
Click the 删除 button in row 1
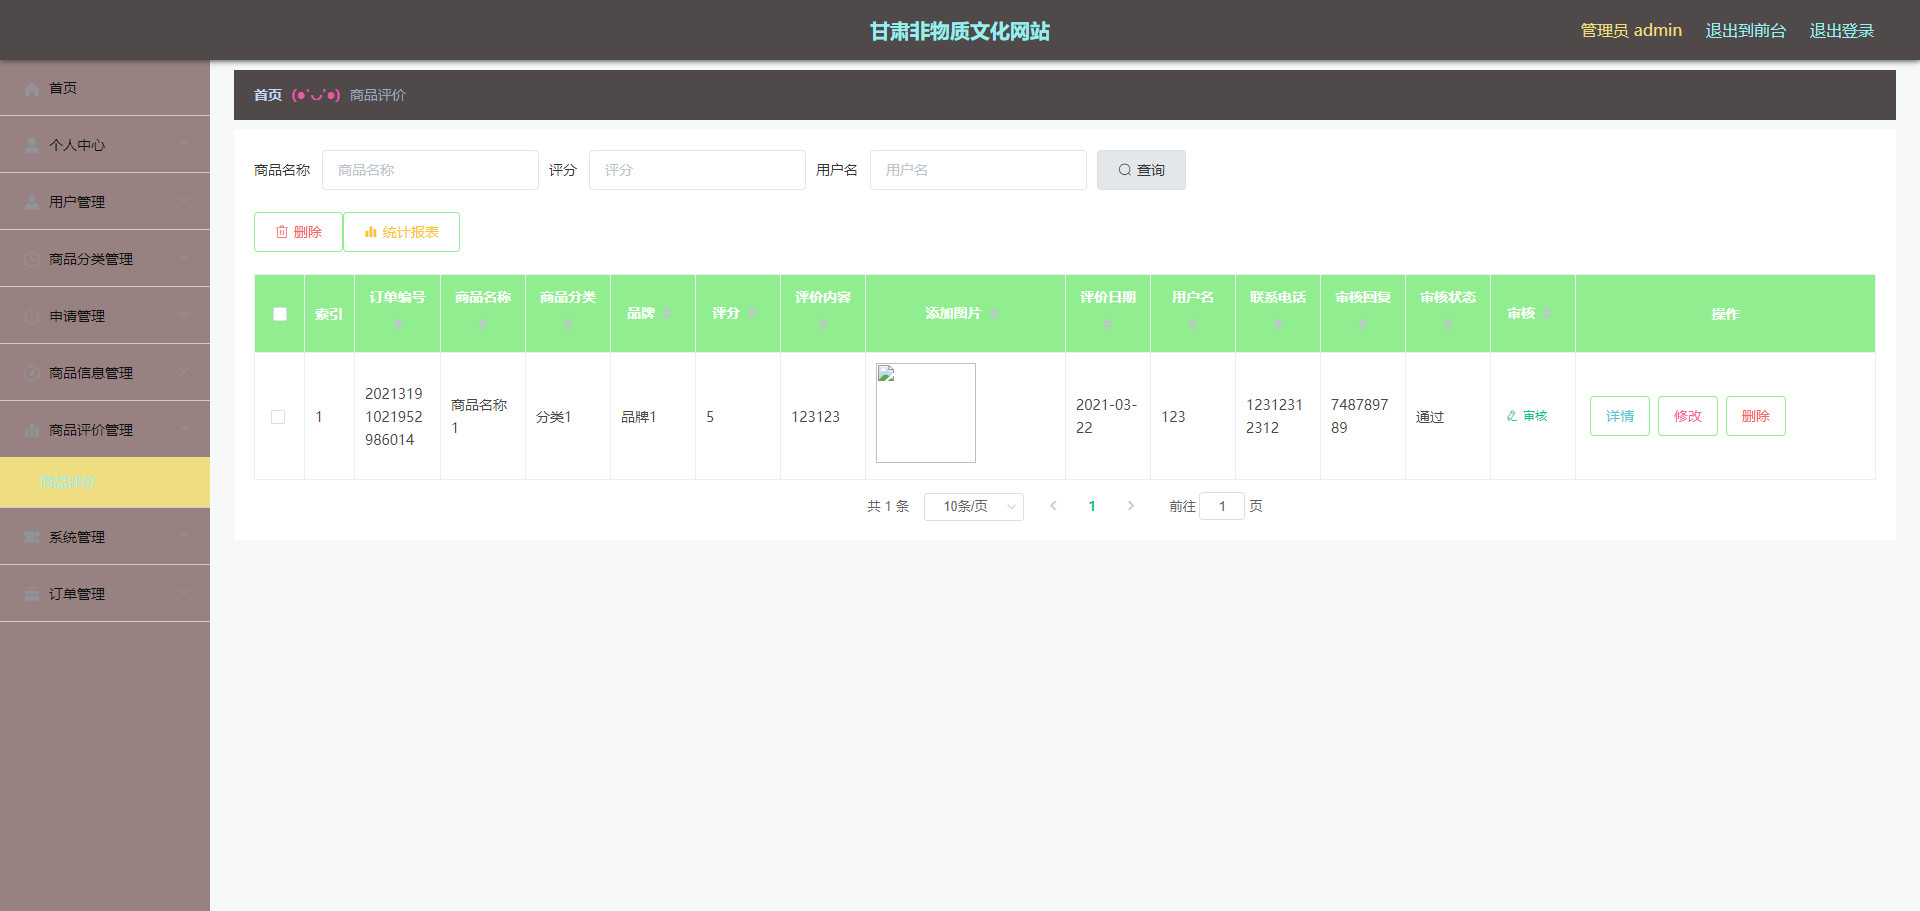tap(1756, 416)
